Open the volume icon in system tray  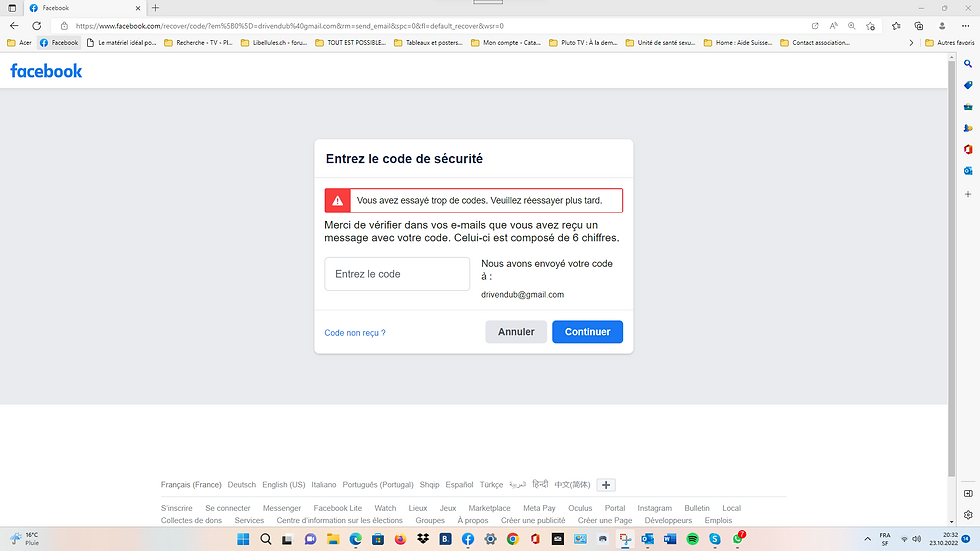pyautogui.click(x=917, y=539)
